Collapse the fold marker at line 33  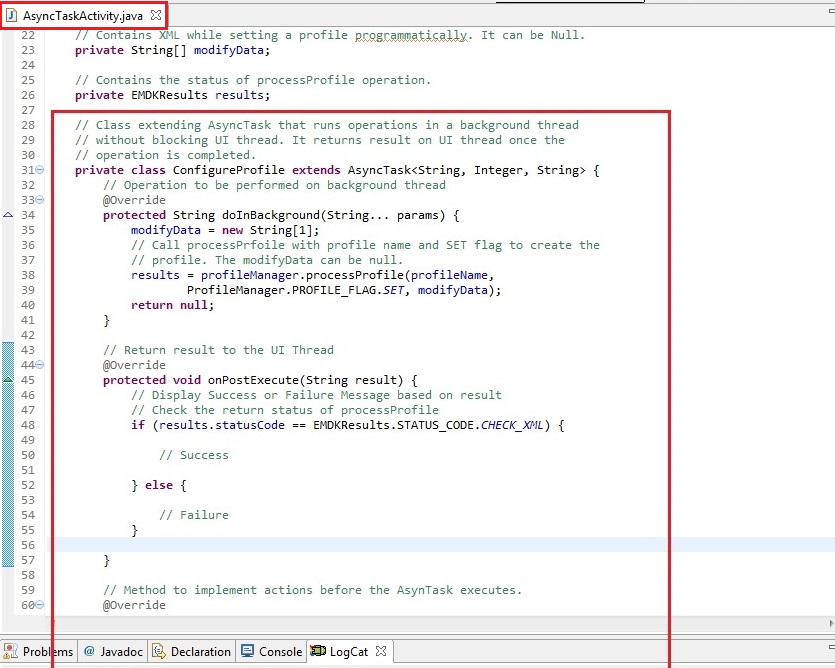[x=39, y=200]
